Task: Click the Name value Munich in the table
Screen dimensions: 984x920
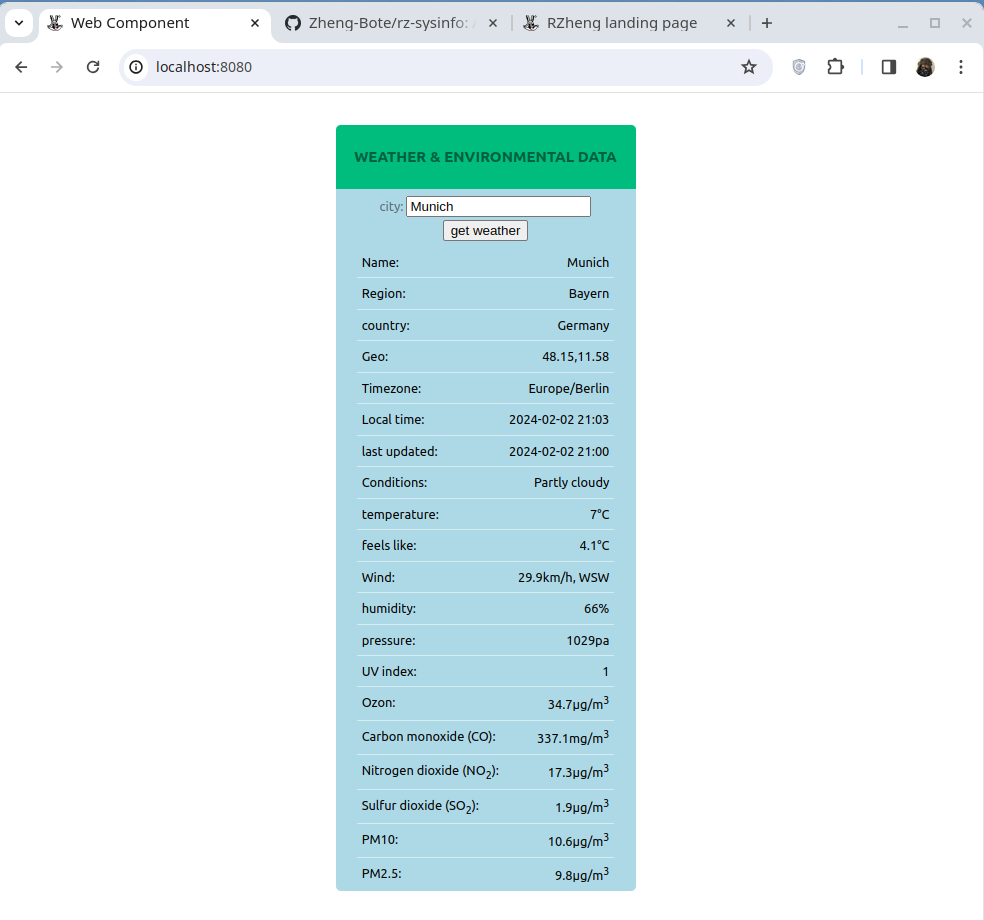Action: tap(588, 262)
